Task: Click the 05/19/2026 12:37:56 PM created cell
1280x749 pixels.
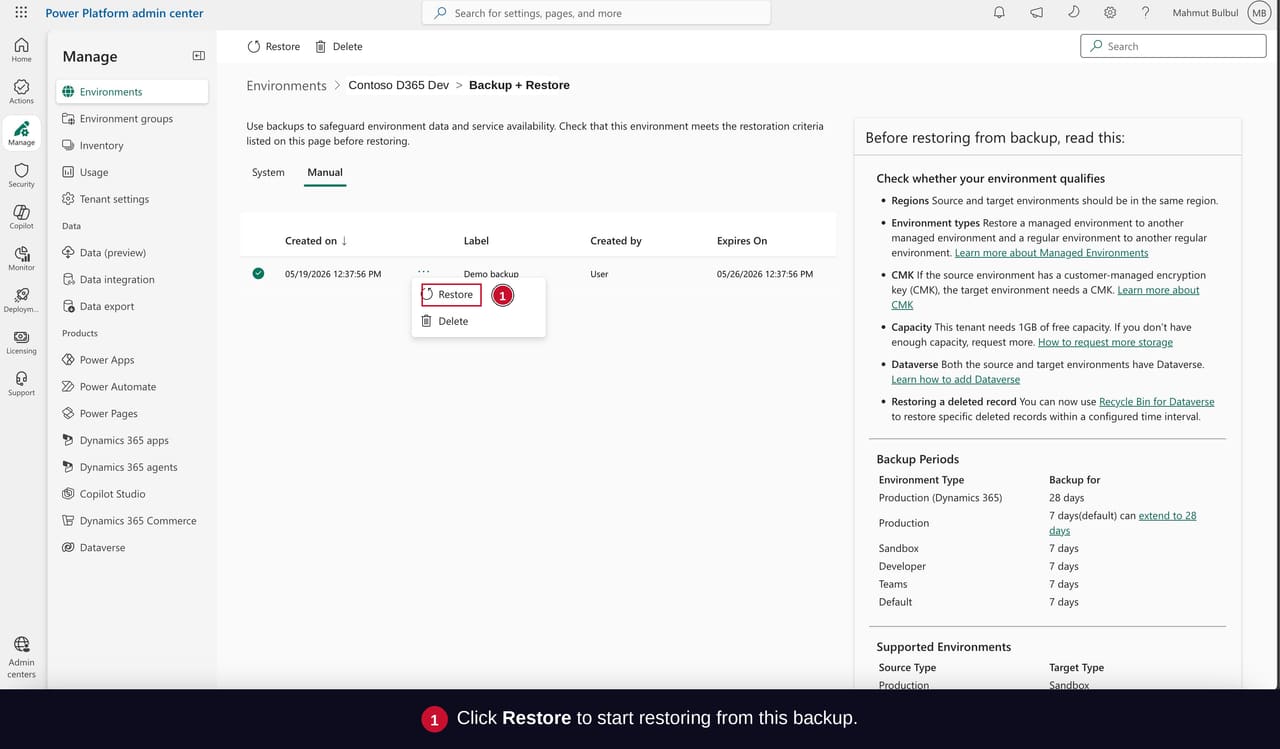Action: click(x=333, y=274)
